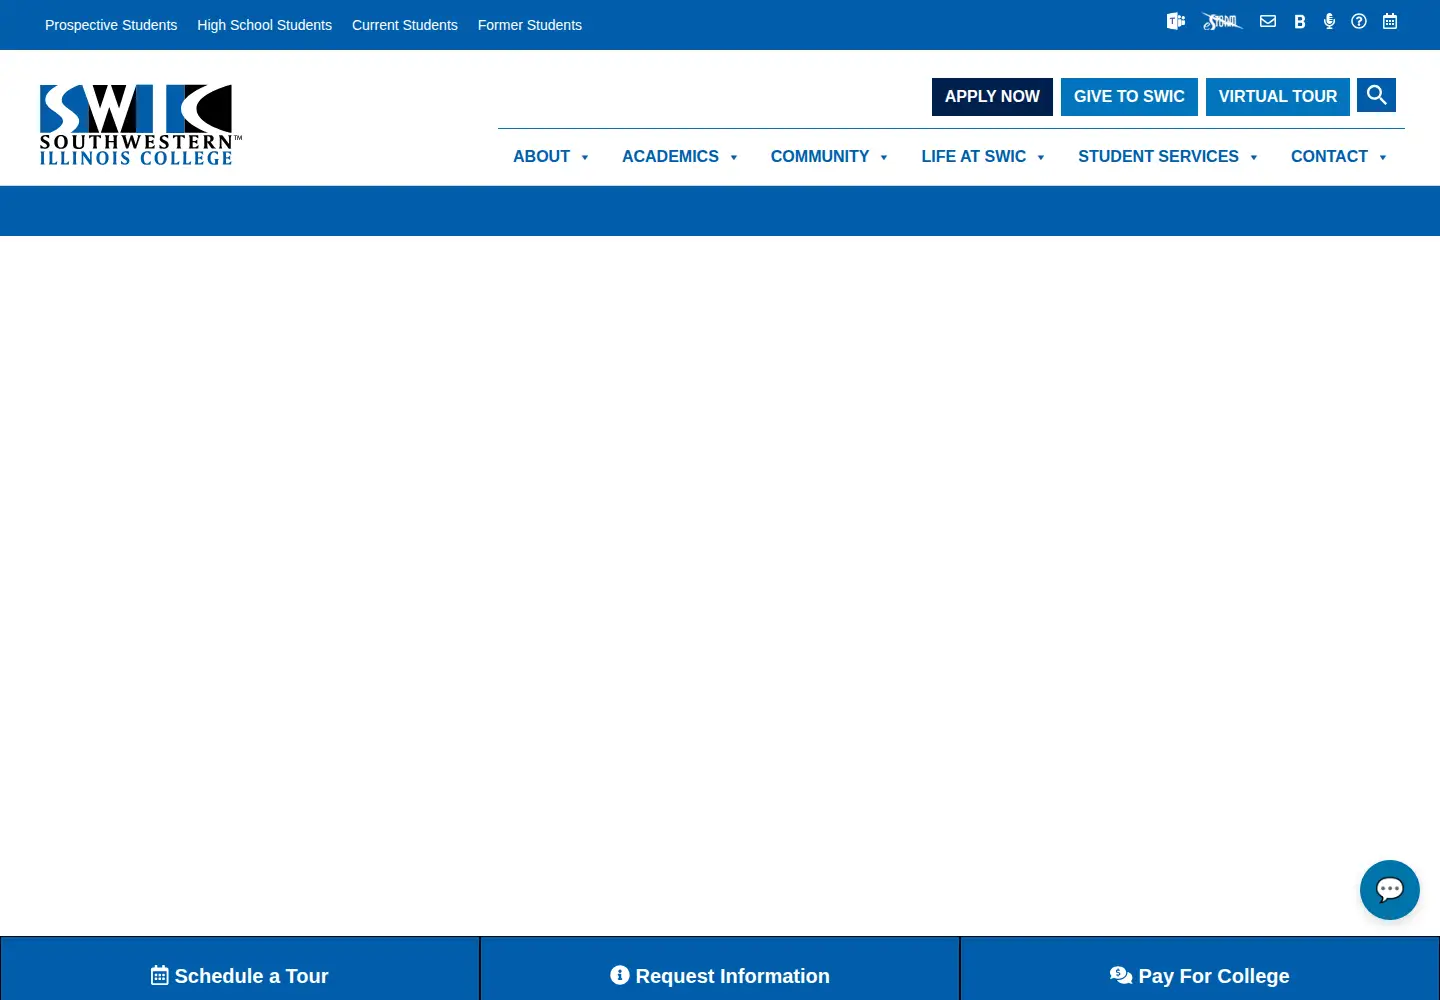Screen dimensions: 1440x1000
Task: Open the Current Students link
Action: pos(405,25)
